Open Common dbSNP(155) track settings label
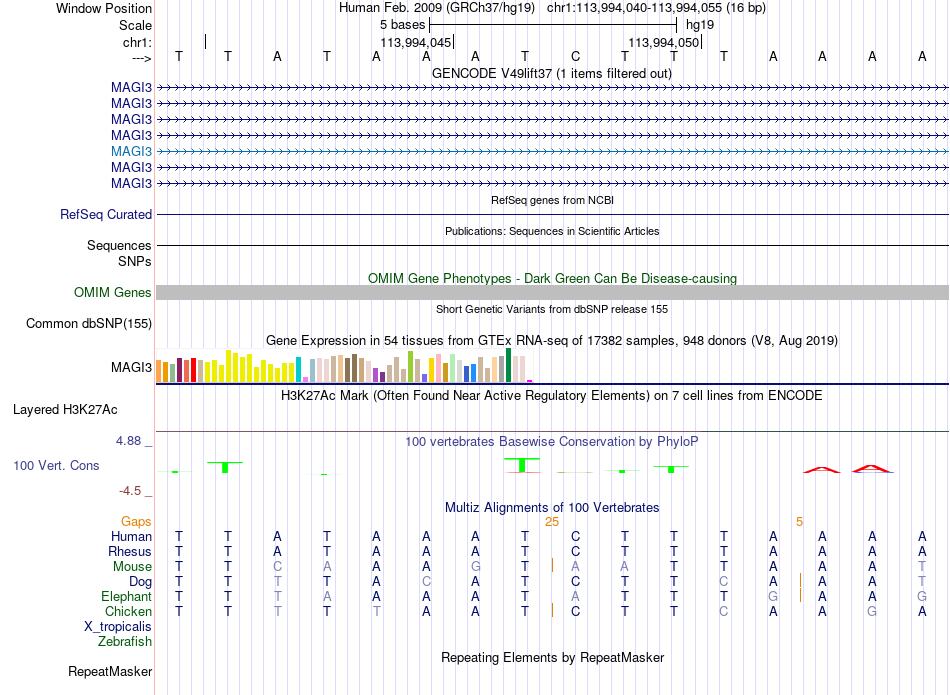 (x=89, y=324)
